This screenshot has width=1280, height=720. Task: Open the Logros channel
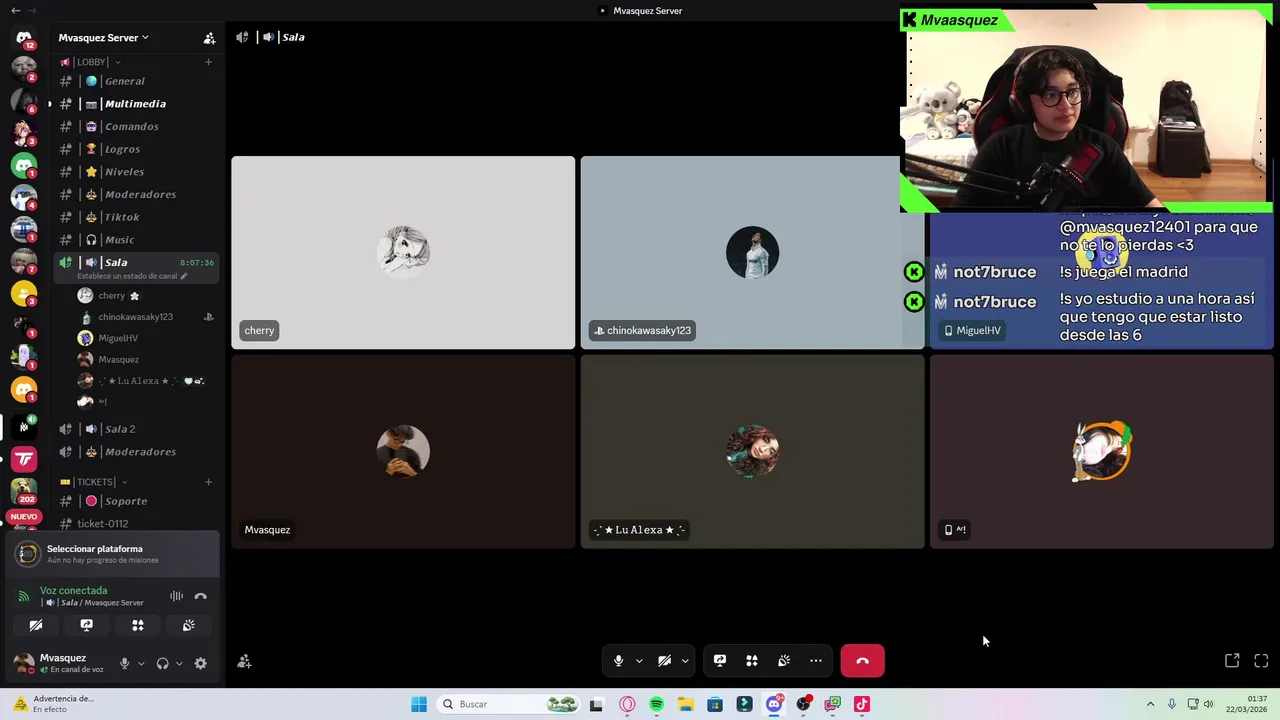[135, 149]
